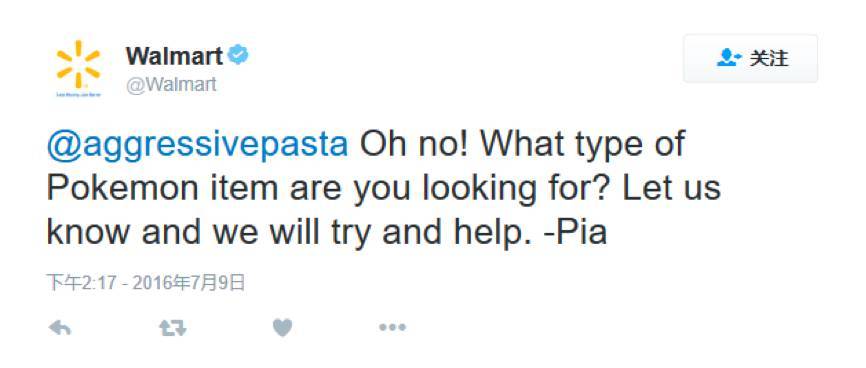Screen dimensions: 866x368
Task: Open the @aggressivepasta mention link
Action: [198, 145]
